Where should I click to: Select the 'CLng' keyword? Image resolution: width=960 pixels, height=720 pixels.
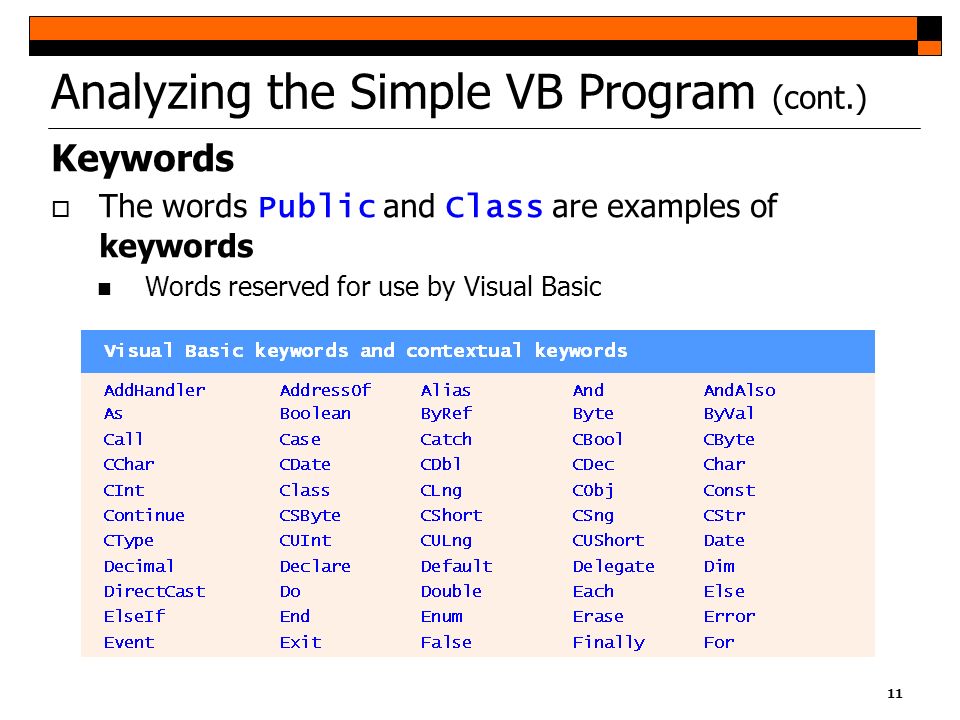coord(441,491)
